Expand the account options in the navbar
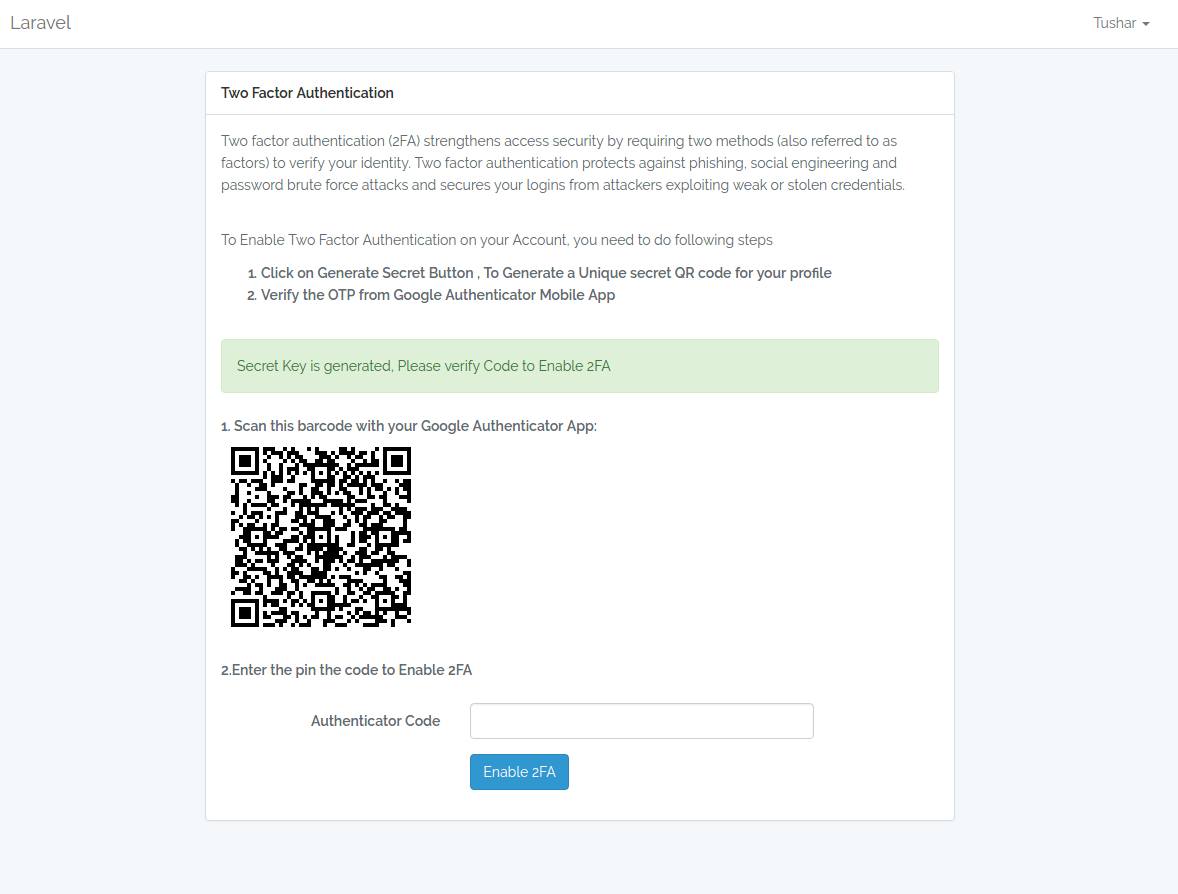 pyautogui.click(x=1120, y=22)
